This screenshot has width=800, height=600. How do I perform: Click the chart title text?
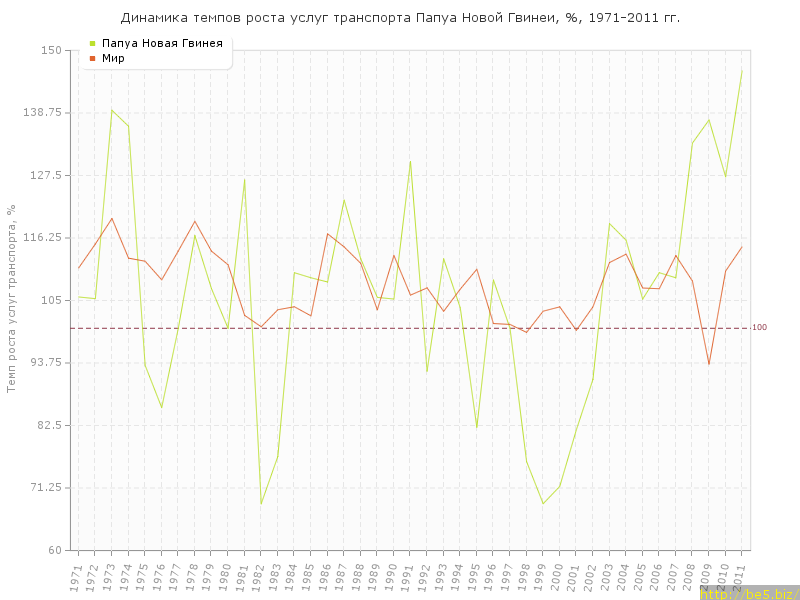pos(400,18)
